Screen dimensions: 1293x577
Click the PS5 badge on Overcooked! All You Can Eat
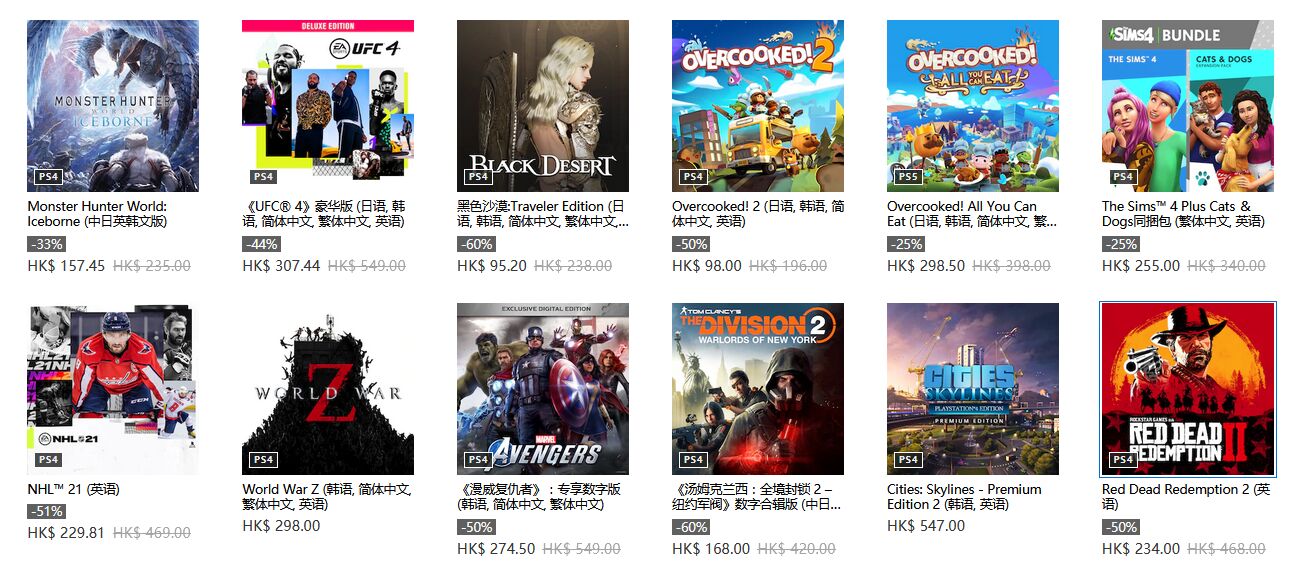[x=908, y=177]
